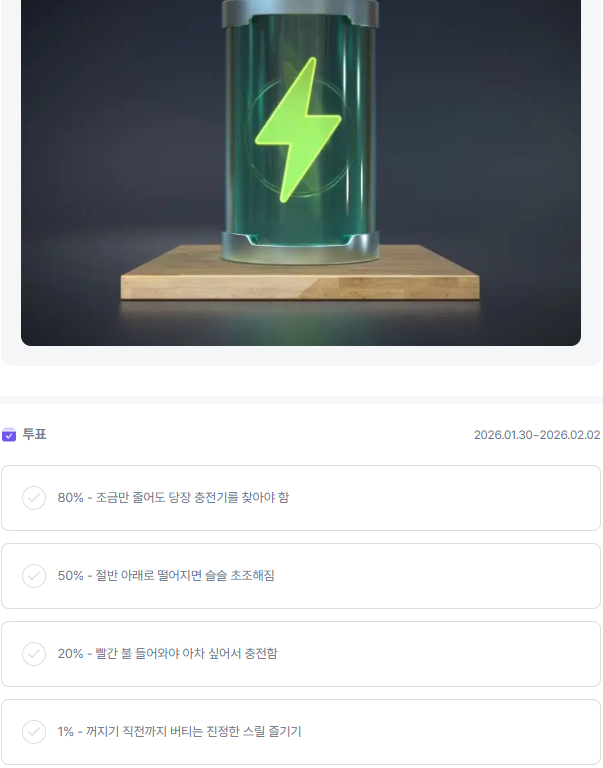603x768 pixels.
Task: Click the gray card margin below the image
Action: point(300,356)
